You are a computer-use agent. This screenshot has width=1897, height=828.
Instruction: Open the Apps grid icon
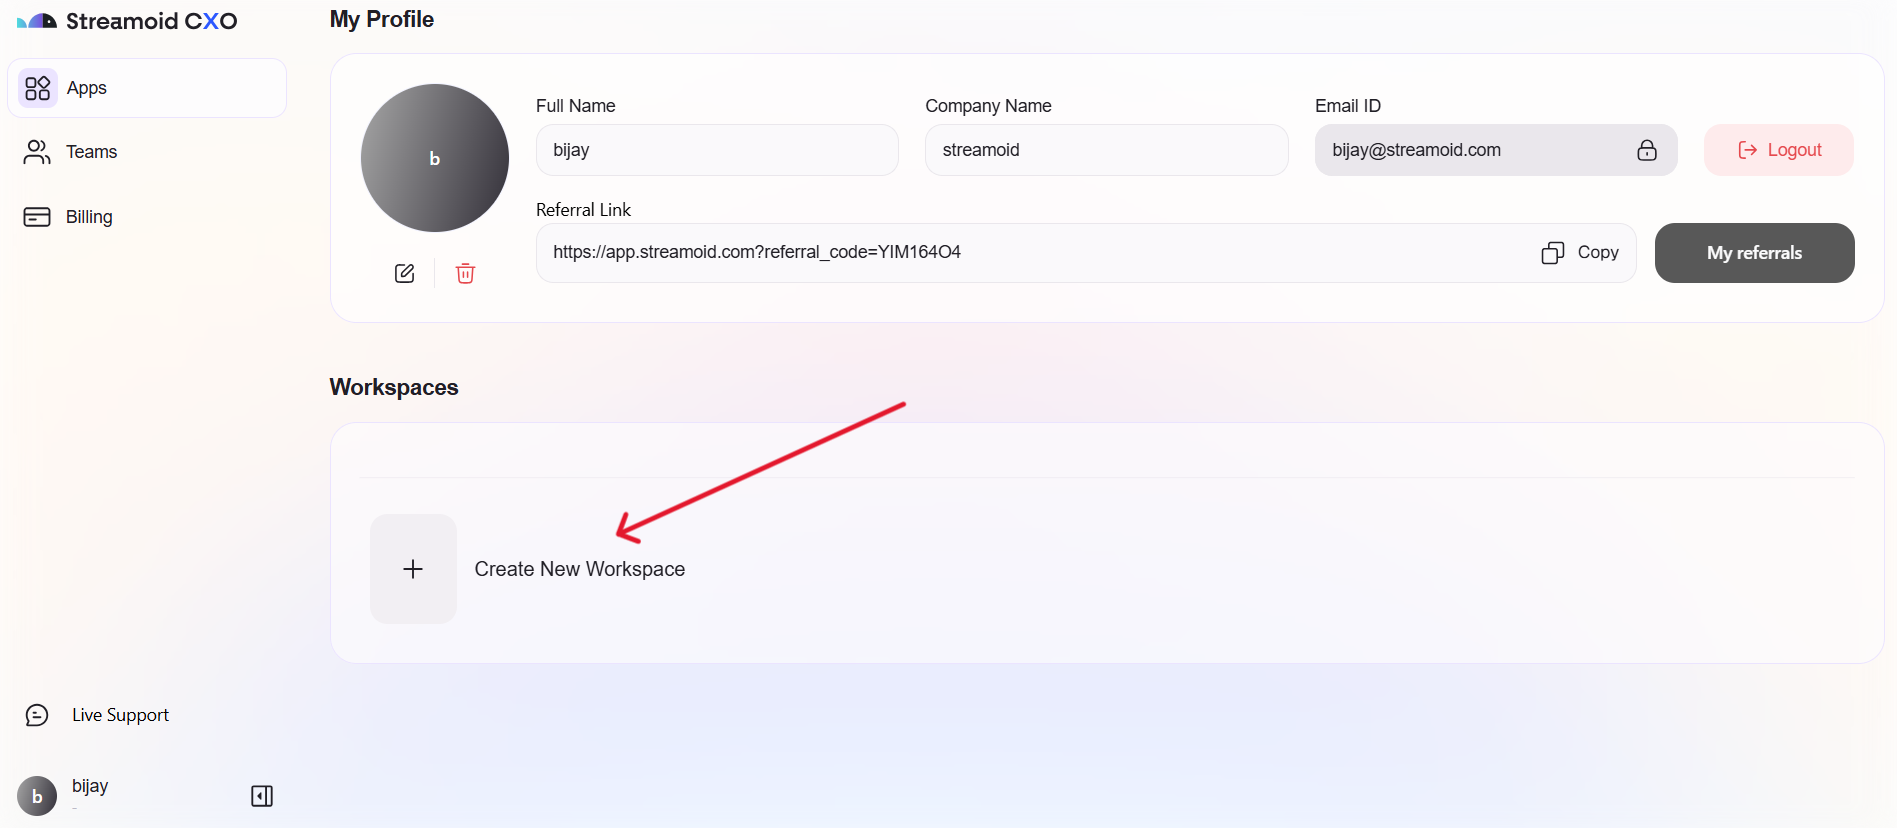coord(38,88)
